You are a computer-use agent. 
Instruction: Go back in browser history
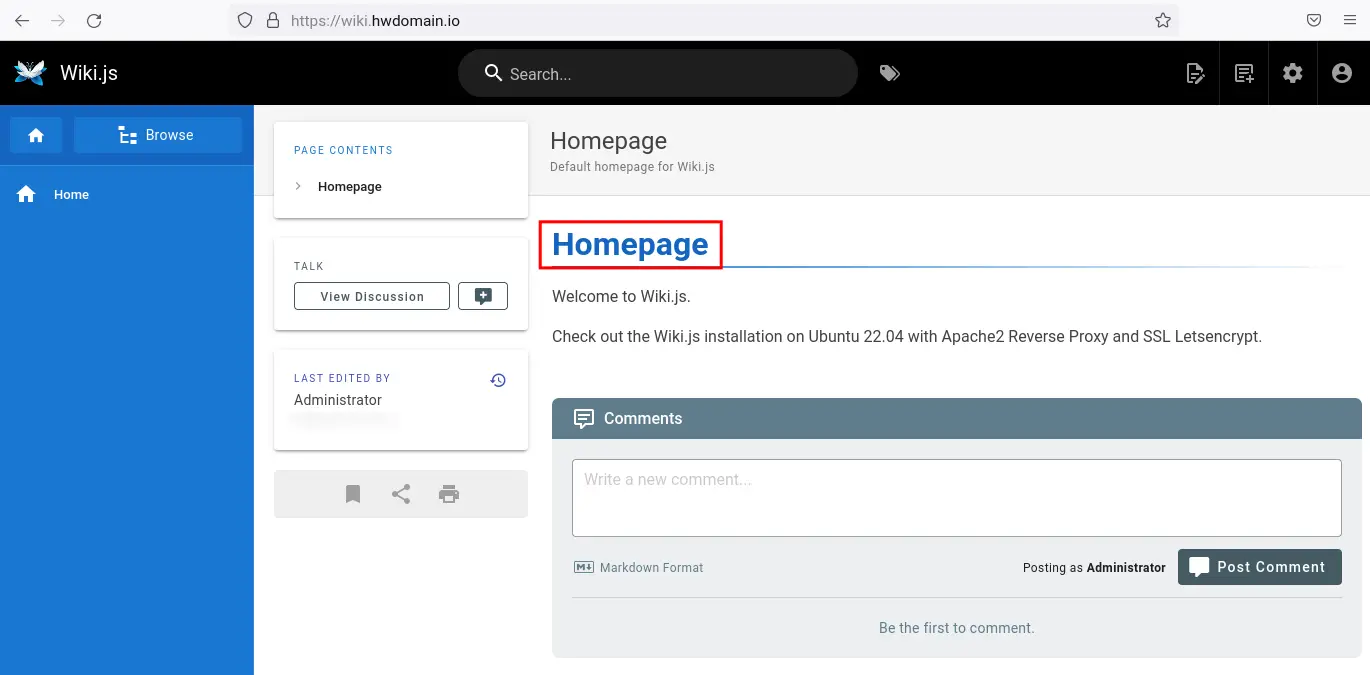pyautogui.click(x=22, y=20)
